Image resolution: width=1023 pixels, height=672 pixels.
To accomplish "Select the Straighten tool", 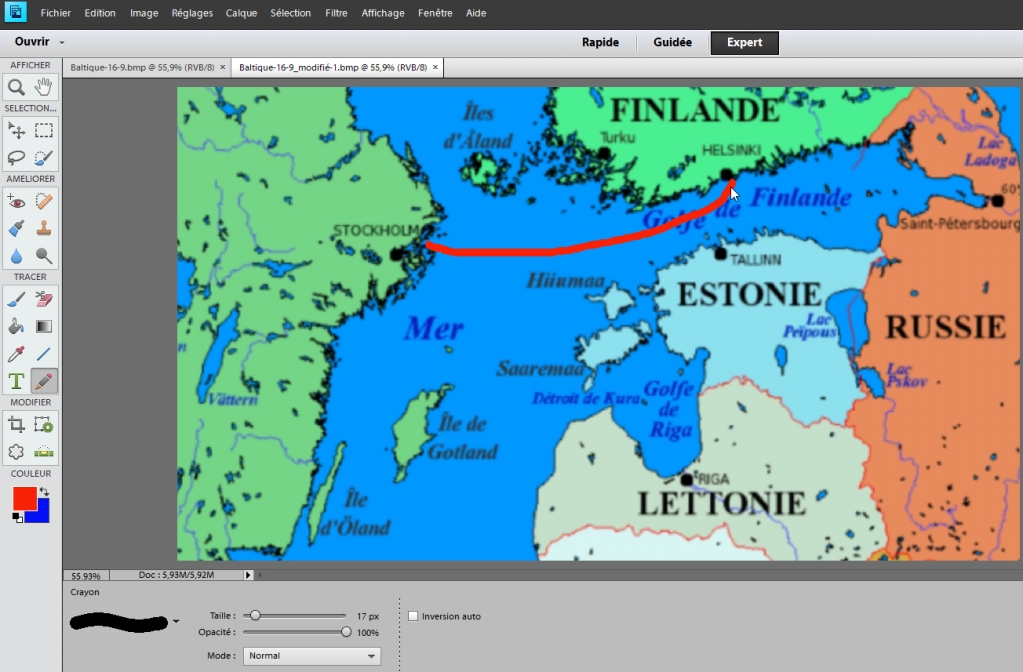I will click(x=44, y=451).
